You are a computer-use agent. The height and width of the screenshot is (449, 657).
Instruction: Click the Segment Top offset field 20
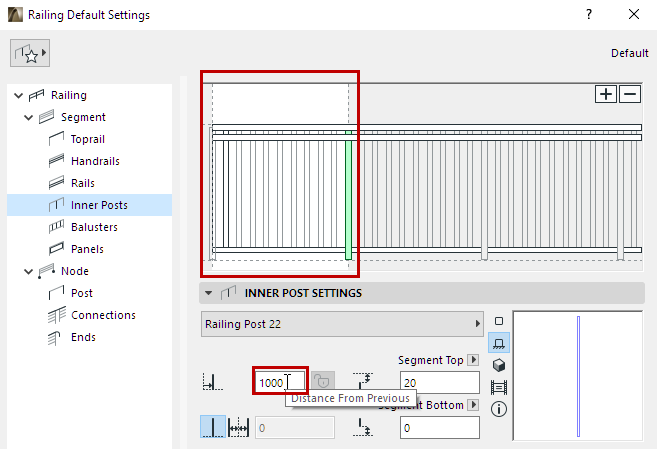[440, 382]
